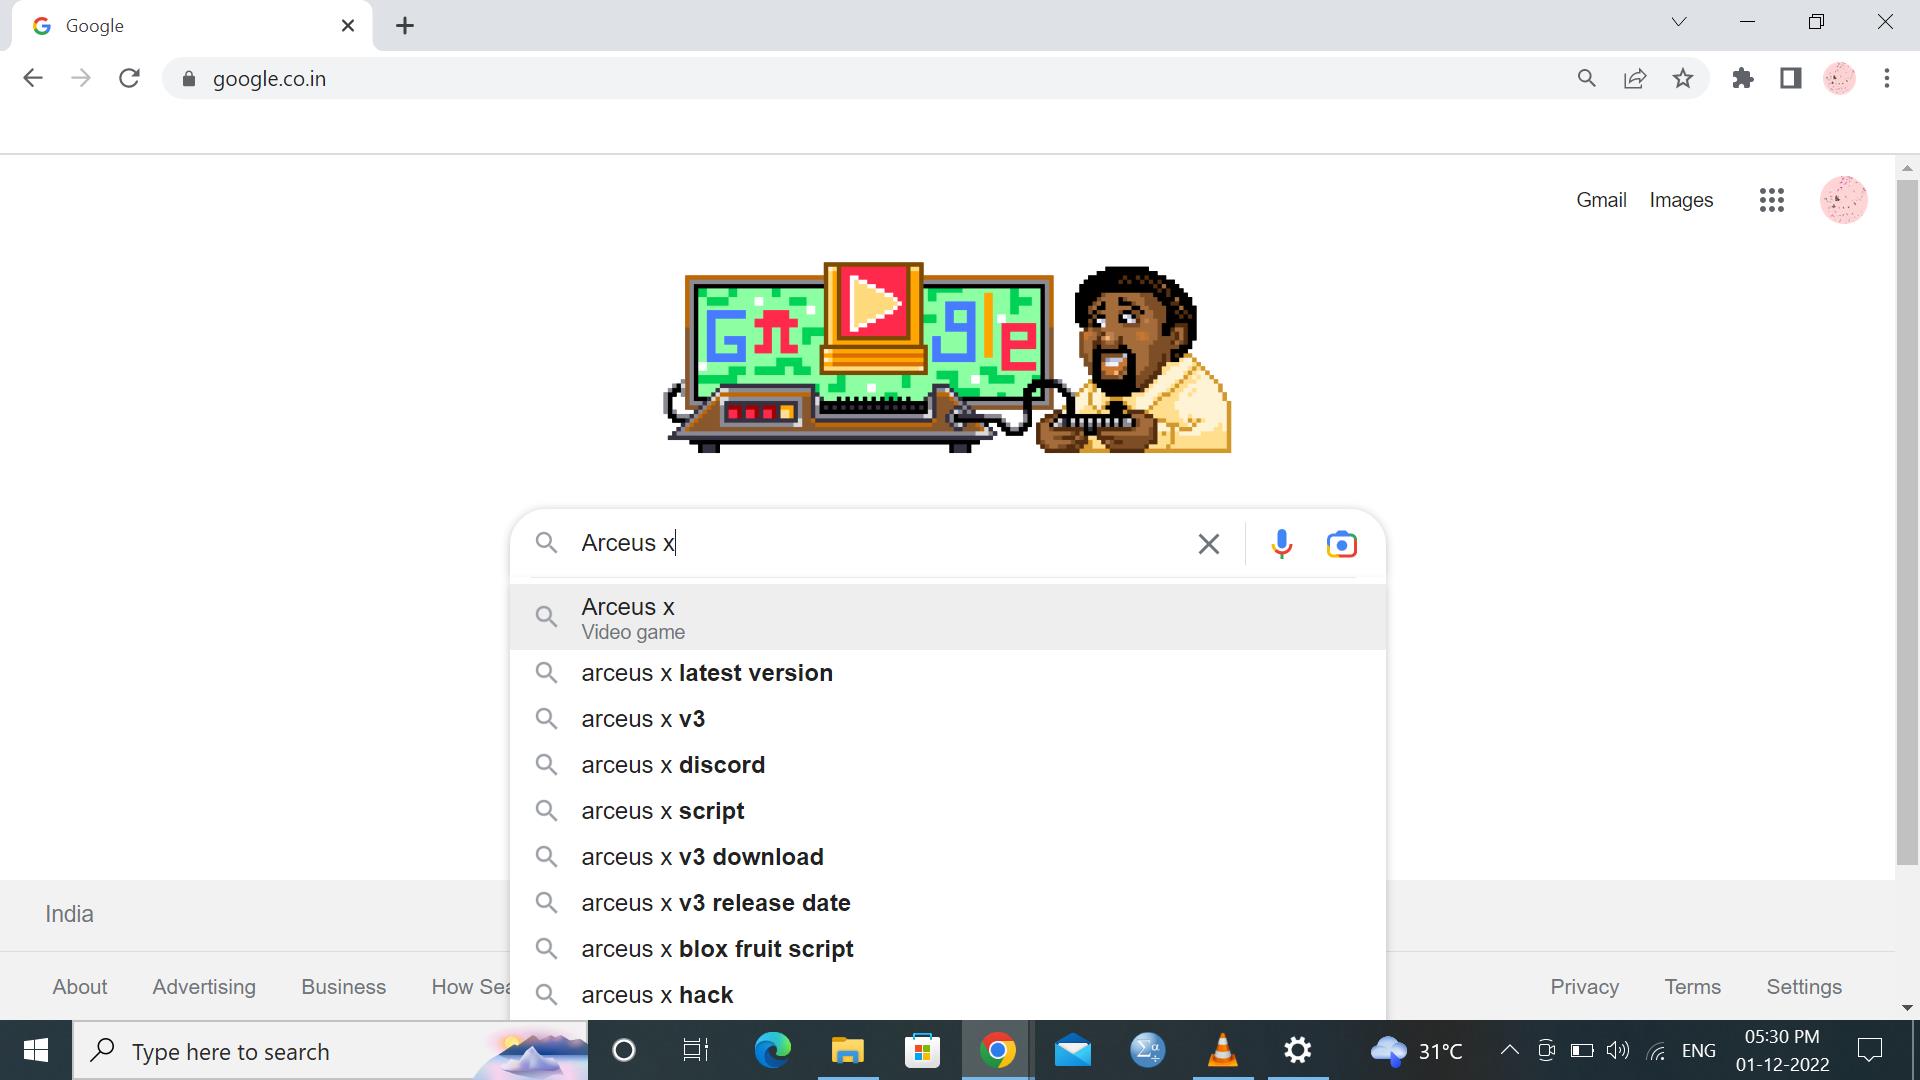Open the Business footer link
The height and width of the screenshot is (1080, 1920).
(343, 987)
